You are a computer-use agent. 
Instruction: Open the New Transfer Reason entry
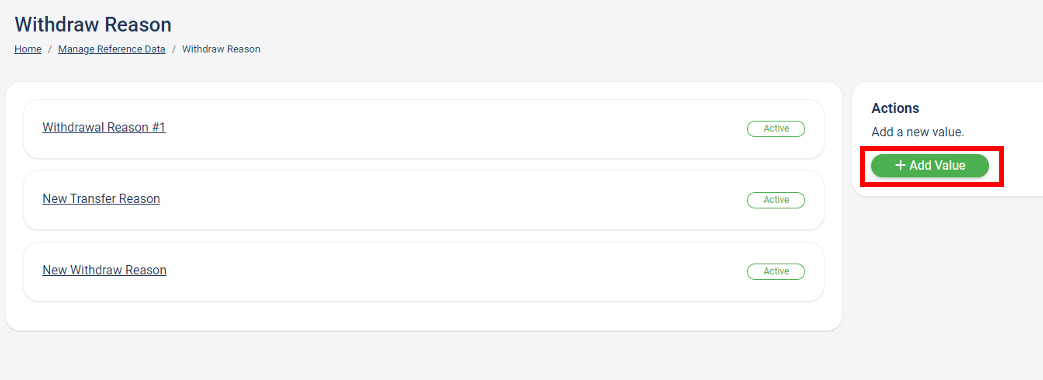pyautogui.click(x=101, y=198)
